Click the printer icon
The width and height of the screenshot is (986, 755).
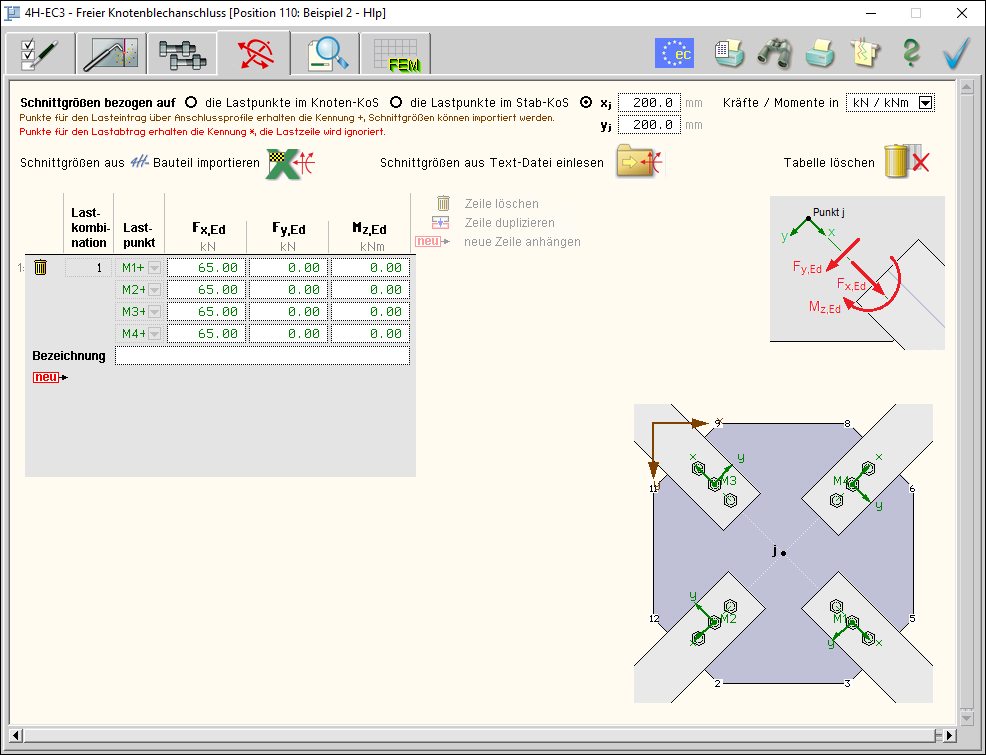point(820,53)
